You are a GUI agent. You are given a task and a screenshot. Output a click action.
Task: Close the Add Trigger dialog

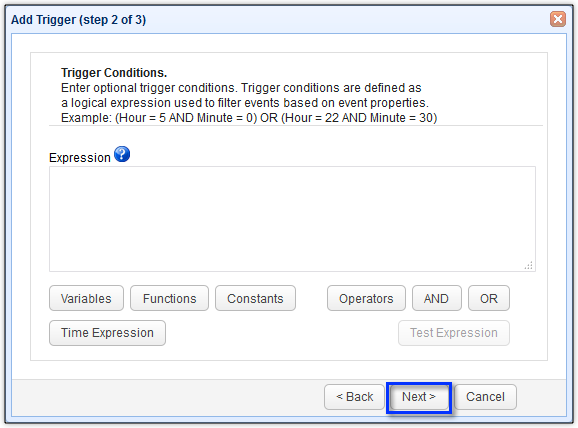tap(557, 19)
